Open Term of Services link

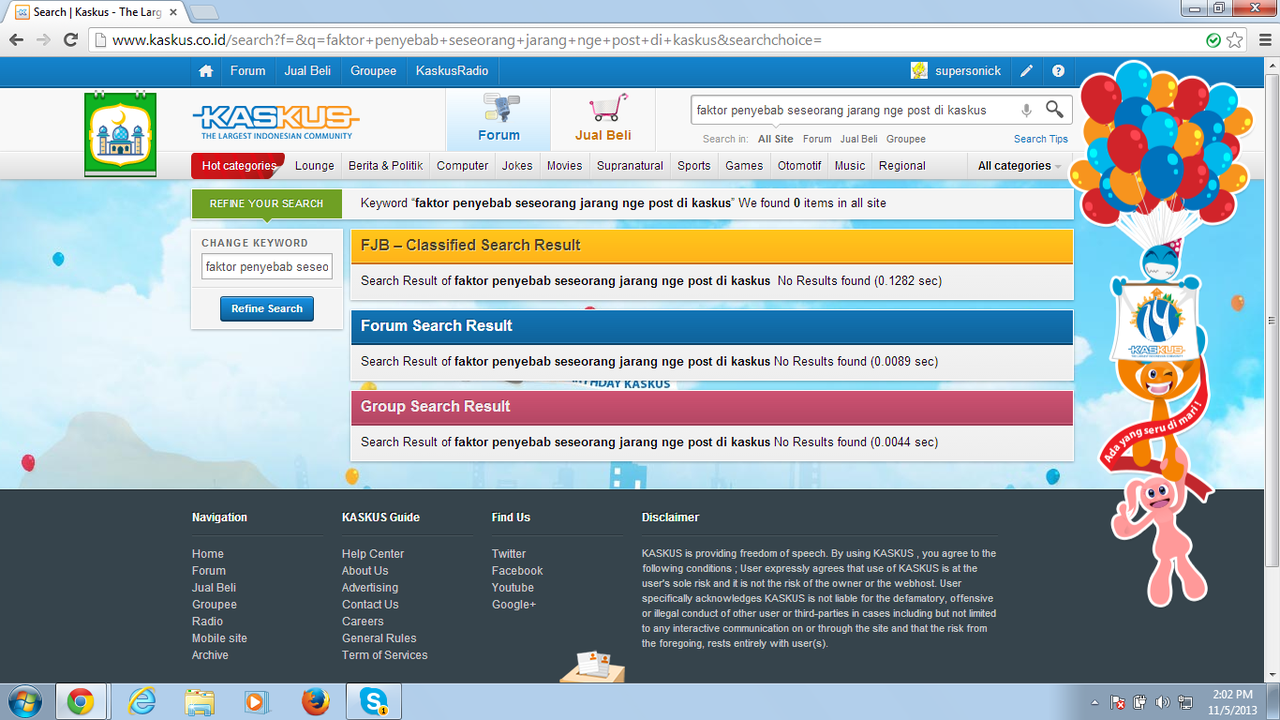pyautogui.click(x=385, y=655)
